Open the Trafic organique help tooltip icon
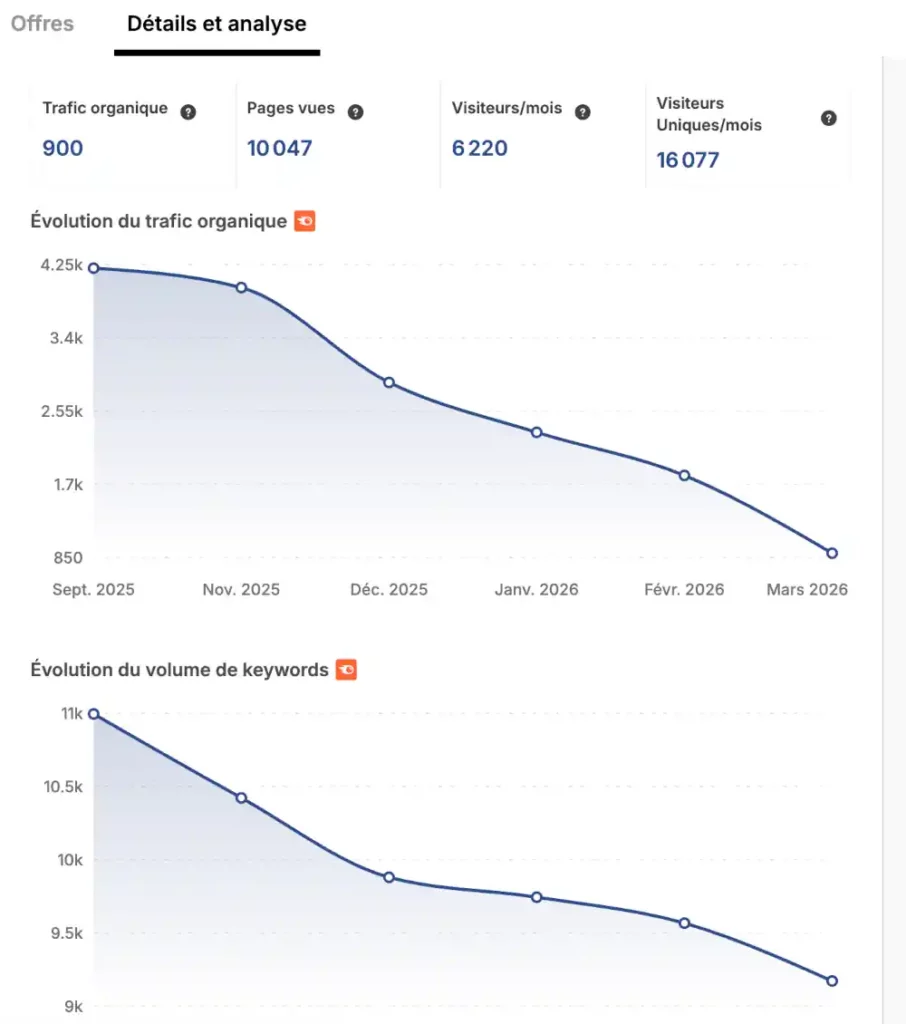 (188, 112)
